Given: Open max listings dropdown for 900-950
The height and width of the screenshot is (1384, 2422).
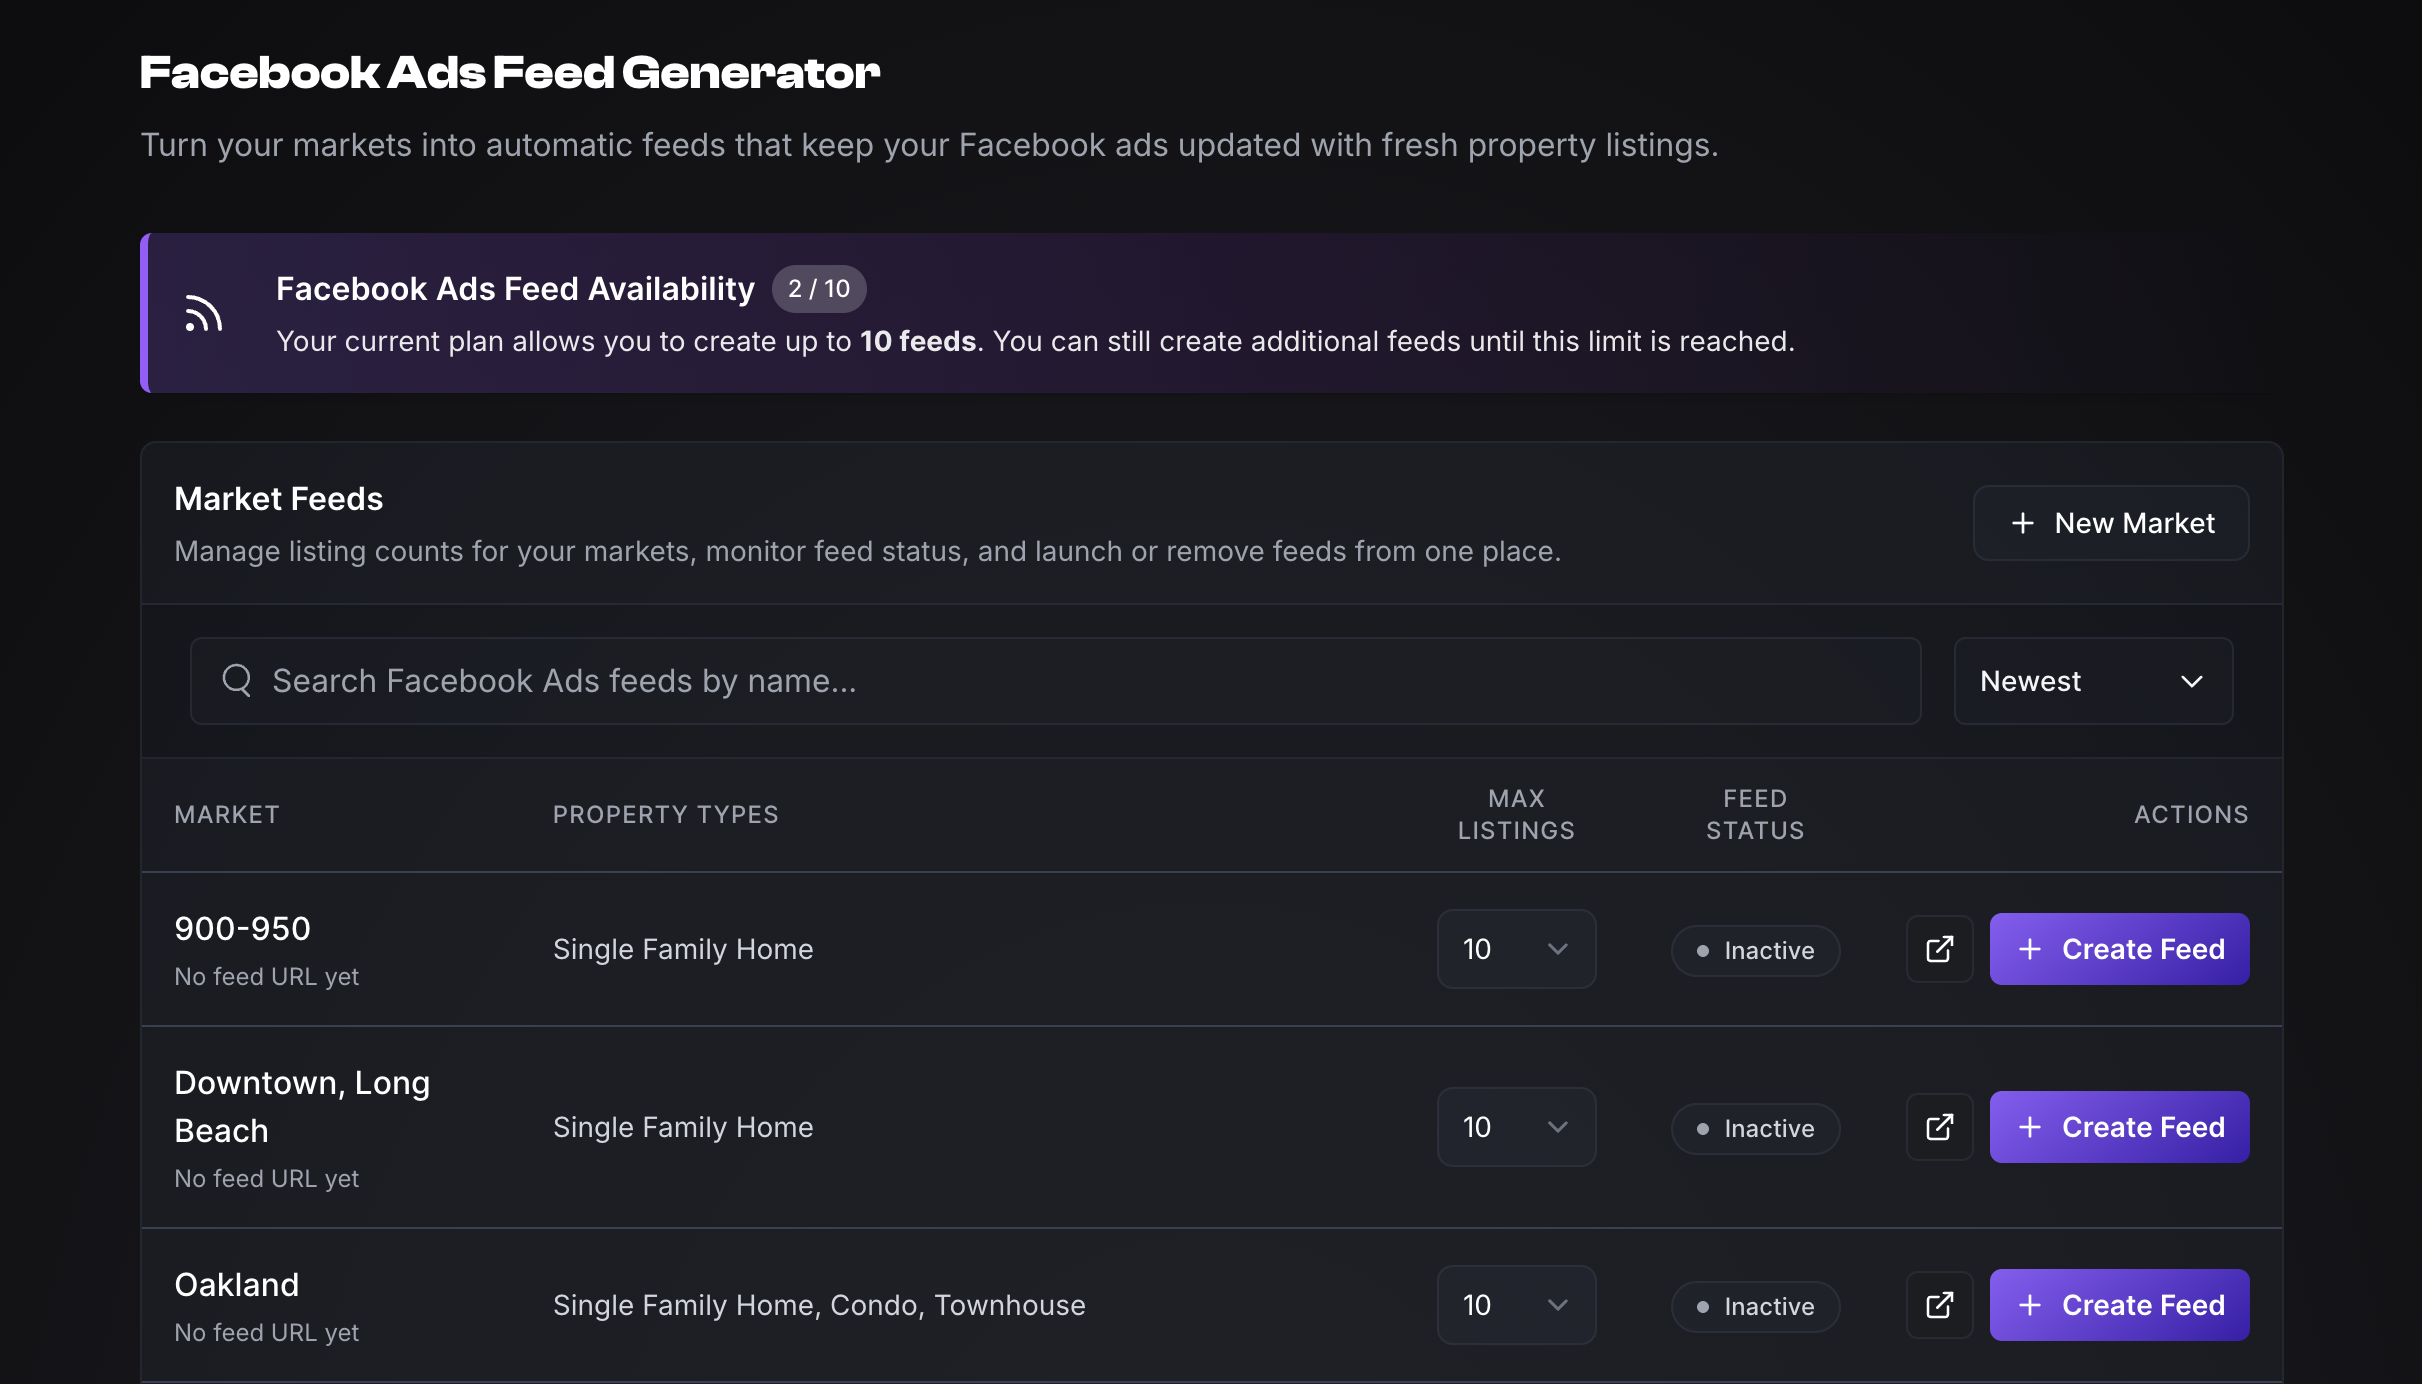Looking at the screenshot, I should coord(1516,949).
